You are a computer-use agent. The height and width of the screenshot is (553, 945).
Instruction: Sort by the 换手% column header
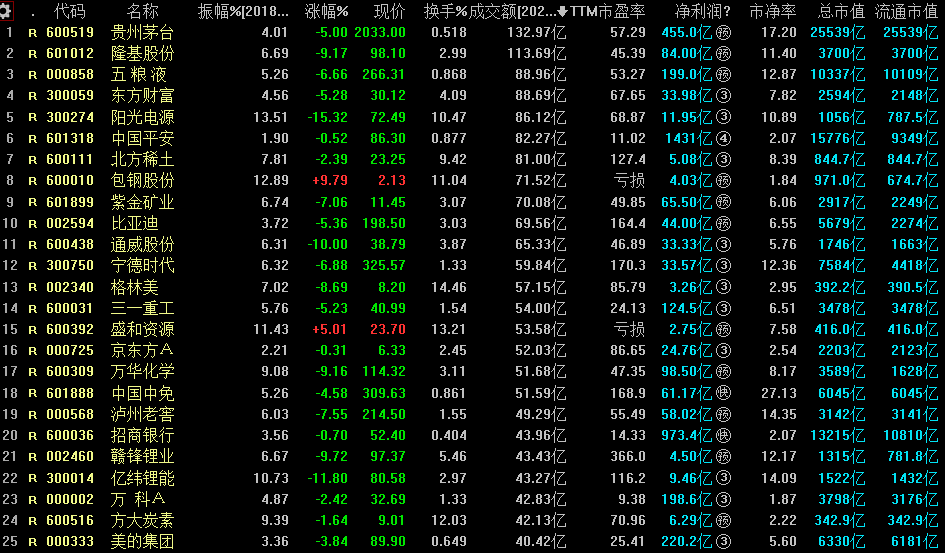click(446, 11)
